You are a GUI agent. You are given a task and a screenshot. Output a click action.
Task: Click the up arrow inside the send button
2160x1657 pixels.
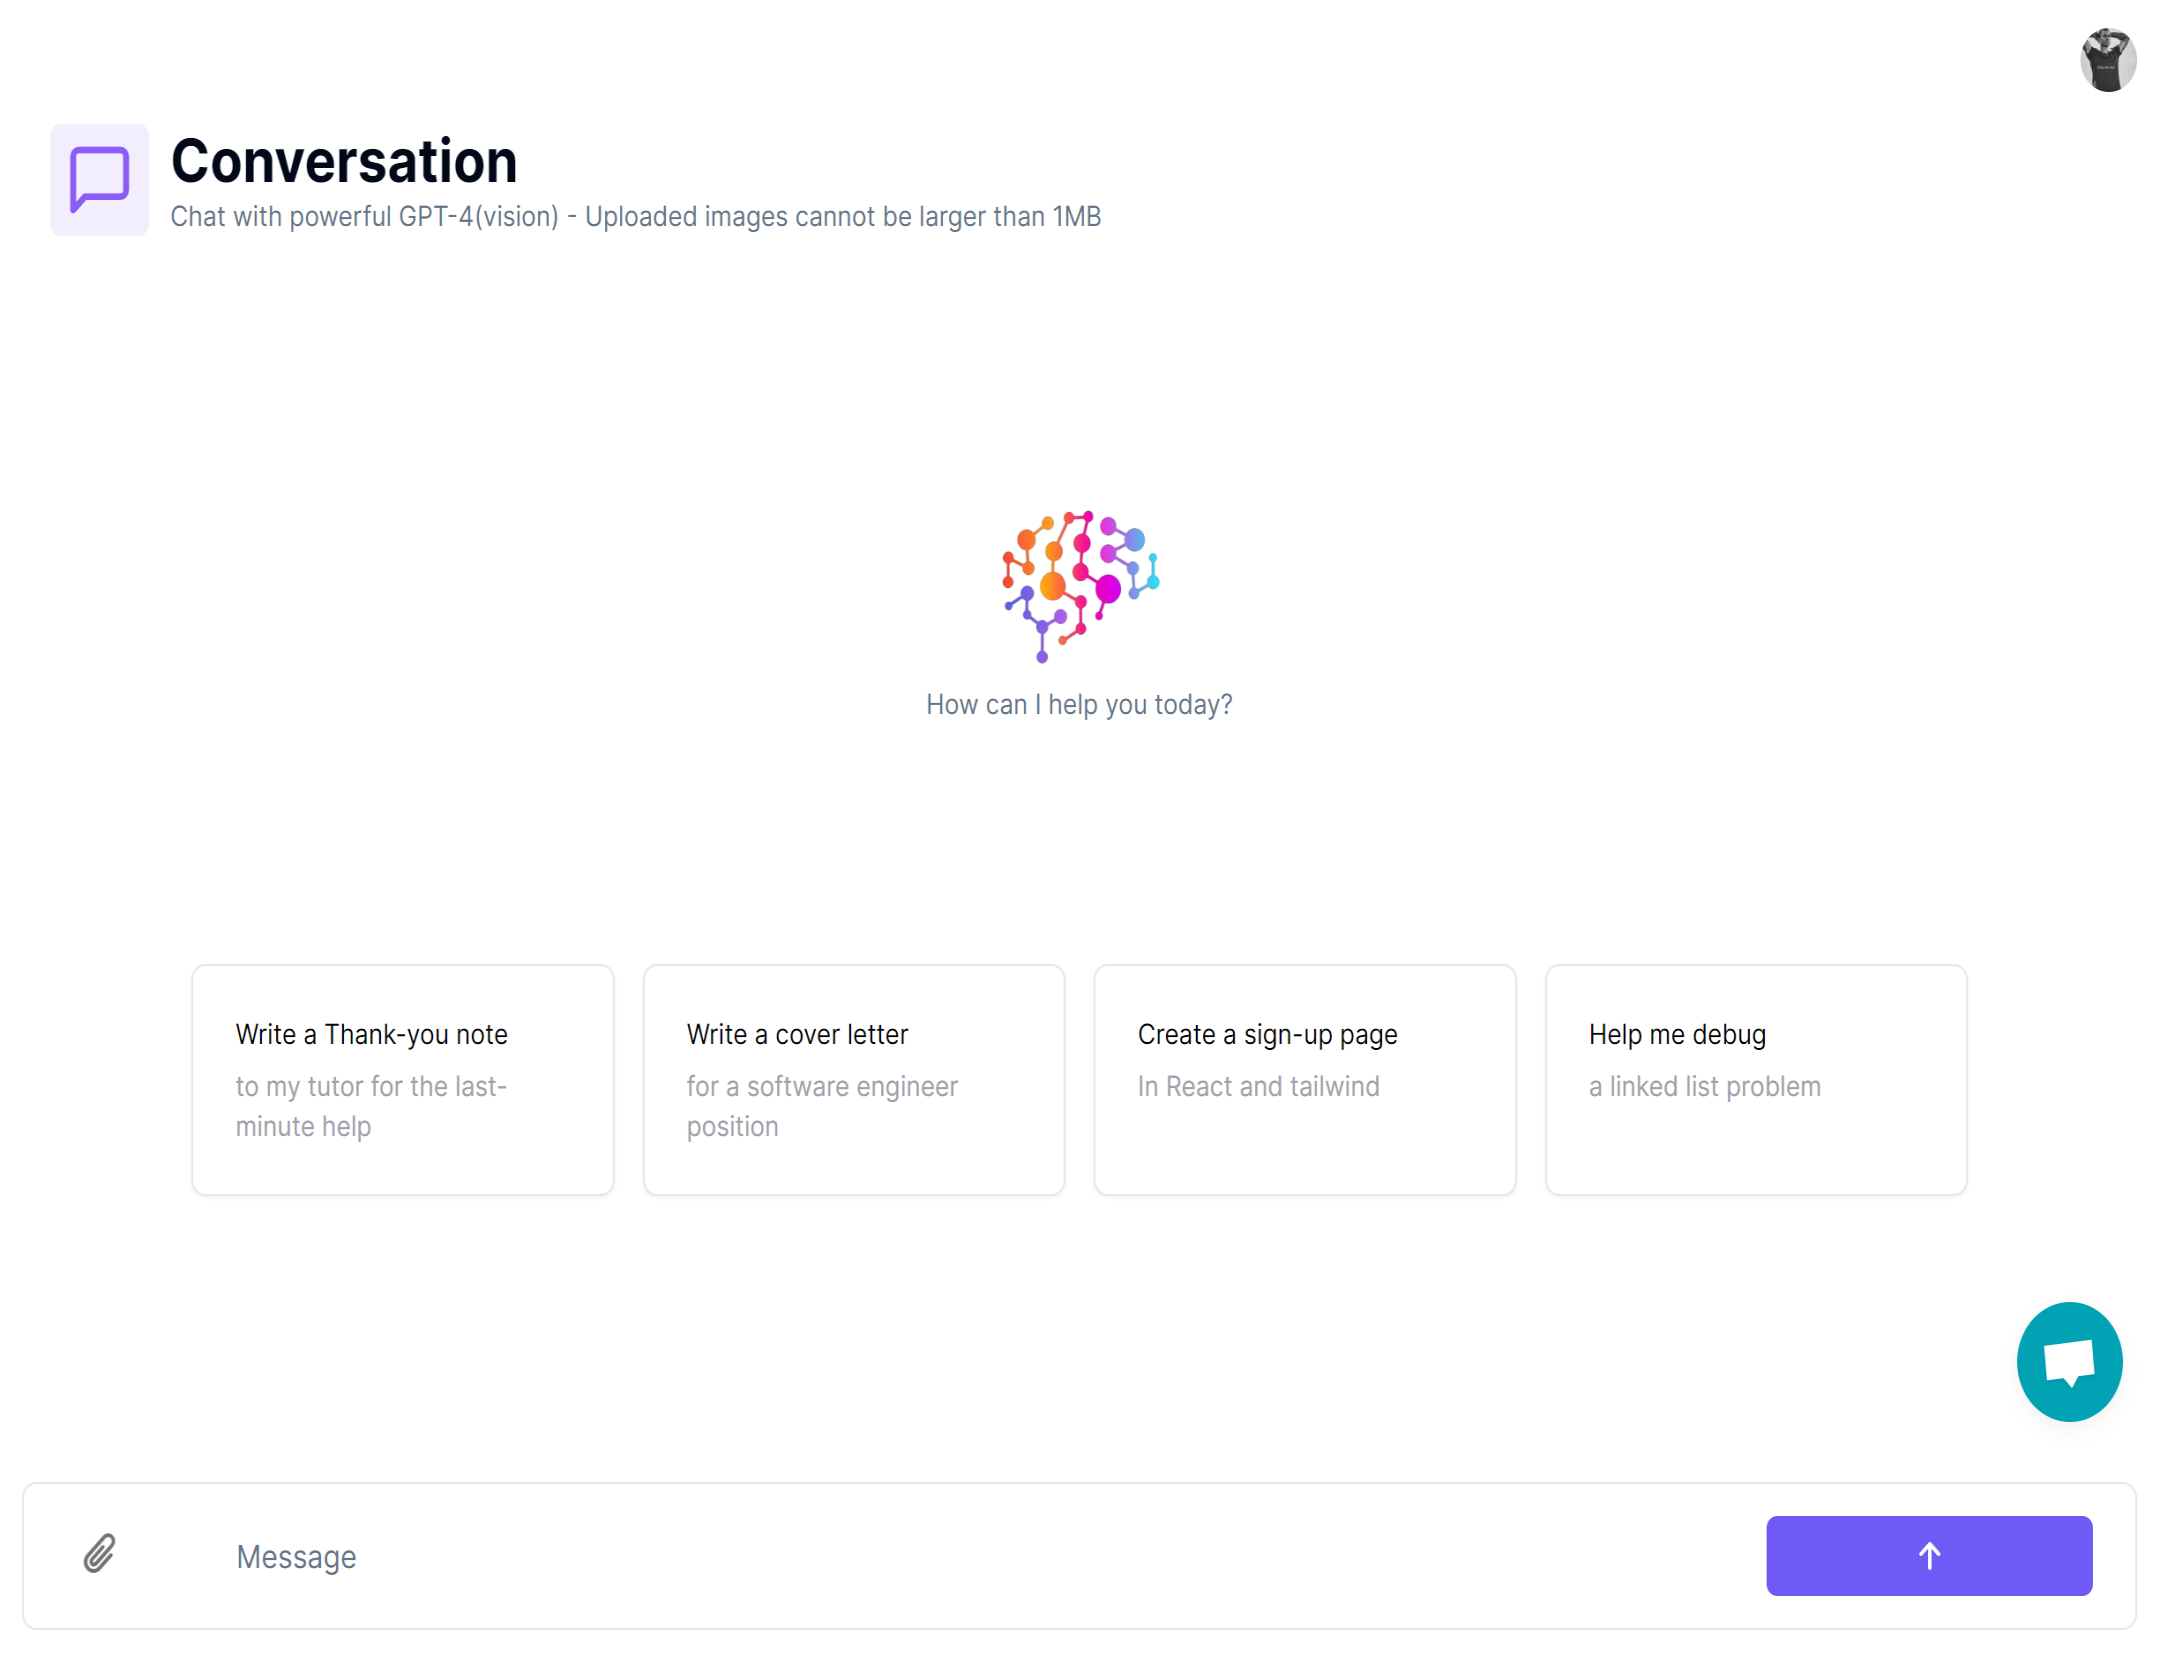[x=1929, y=1555]
